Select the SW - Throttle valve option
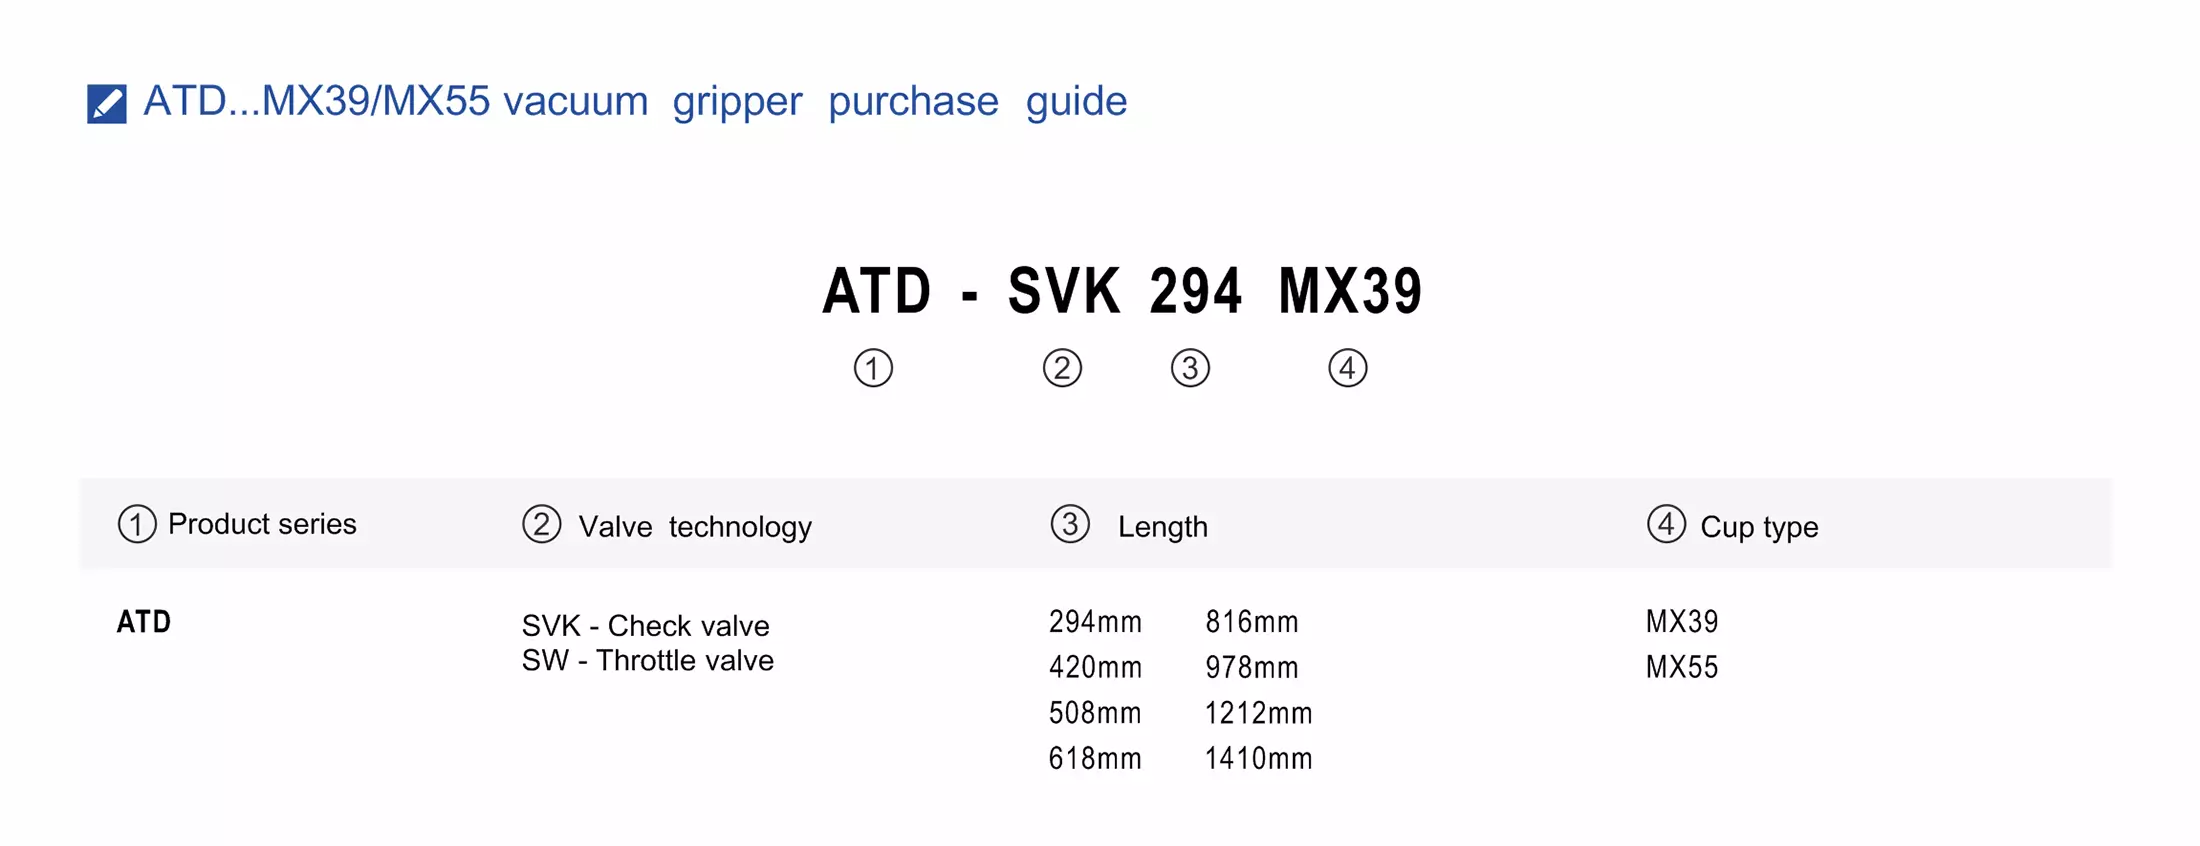2200x846 pixels. tap(647, 661)
